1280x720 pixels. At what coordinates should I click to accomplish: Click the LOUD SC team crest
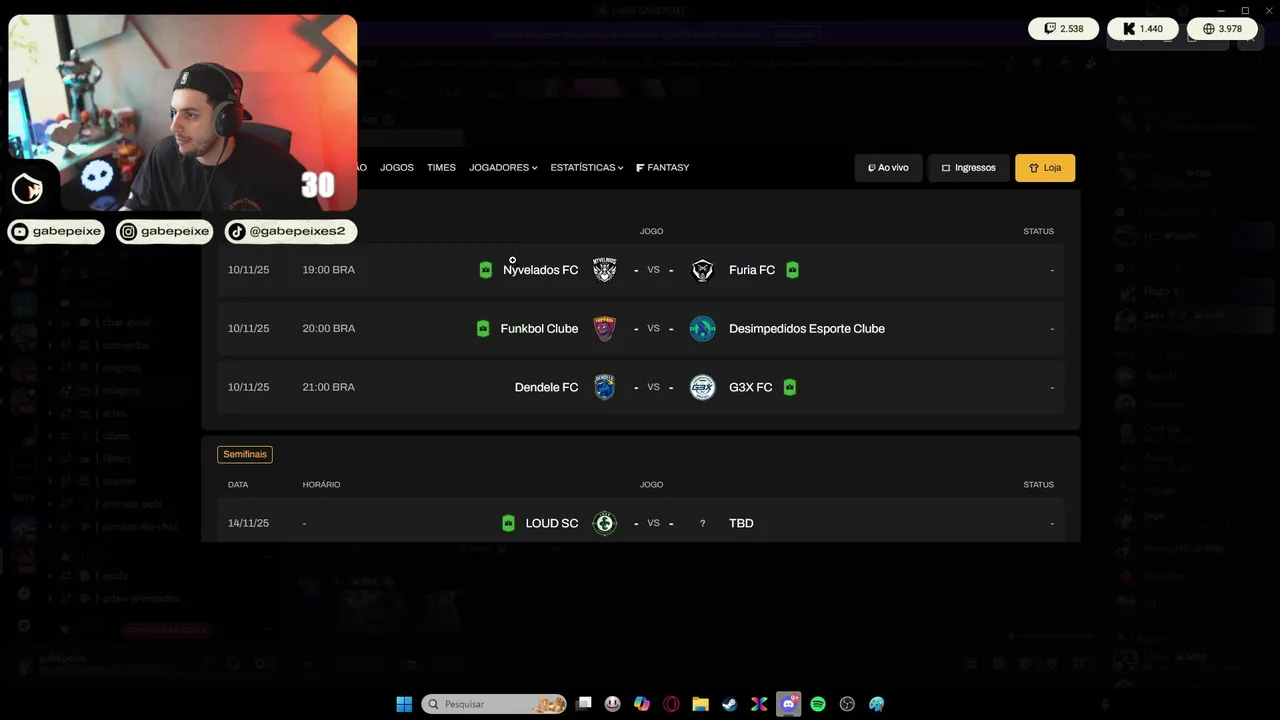[604, 523]
